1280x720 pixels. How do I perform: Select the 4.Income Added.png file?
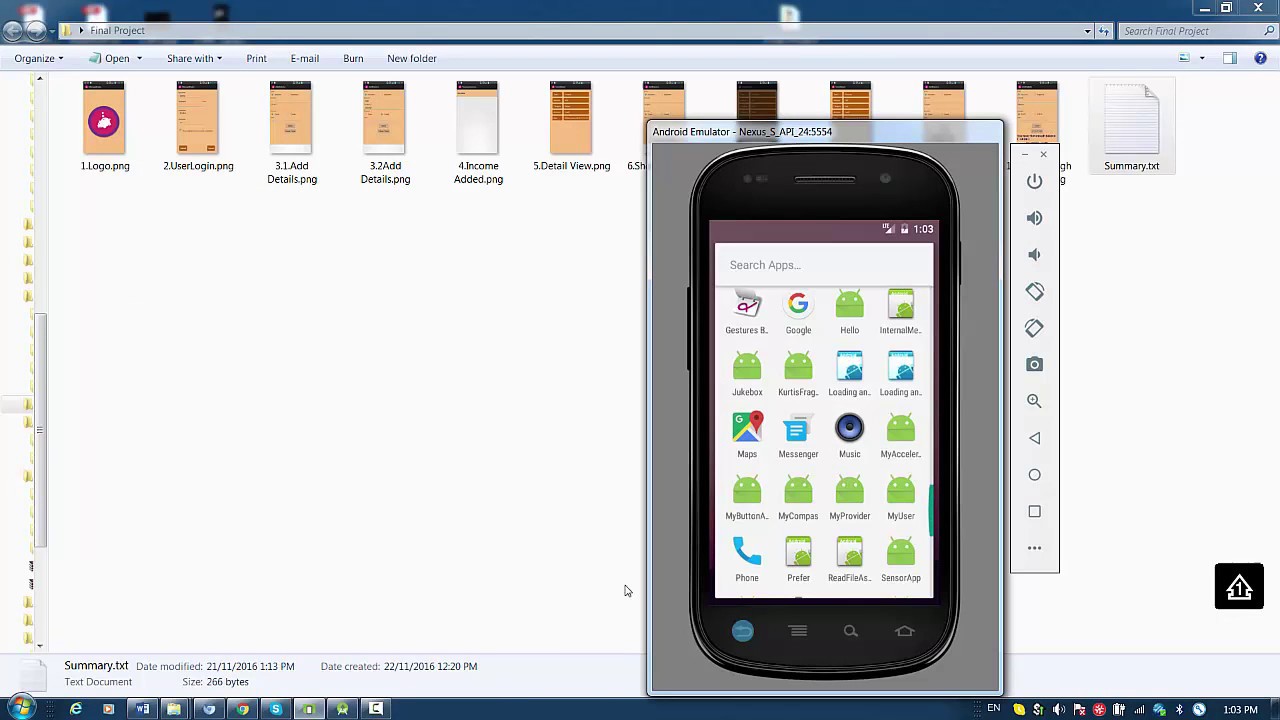[478, 133]
